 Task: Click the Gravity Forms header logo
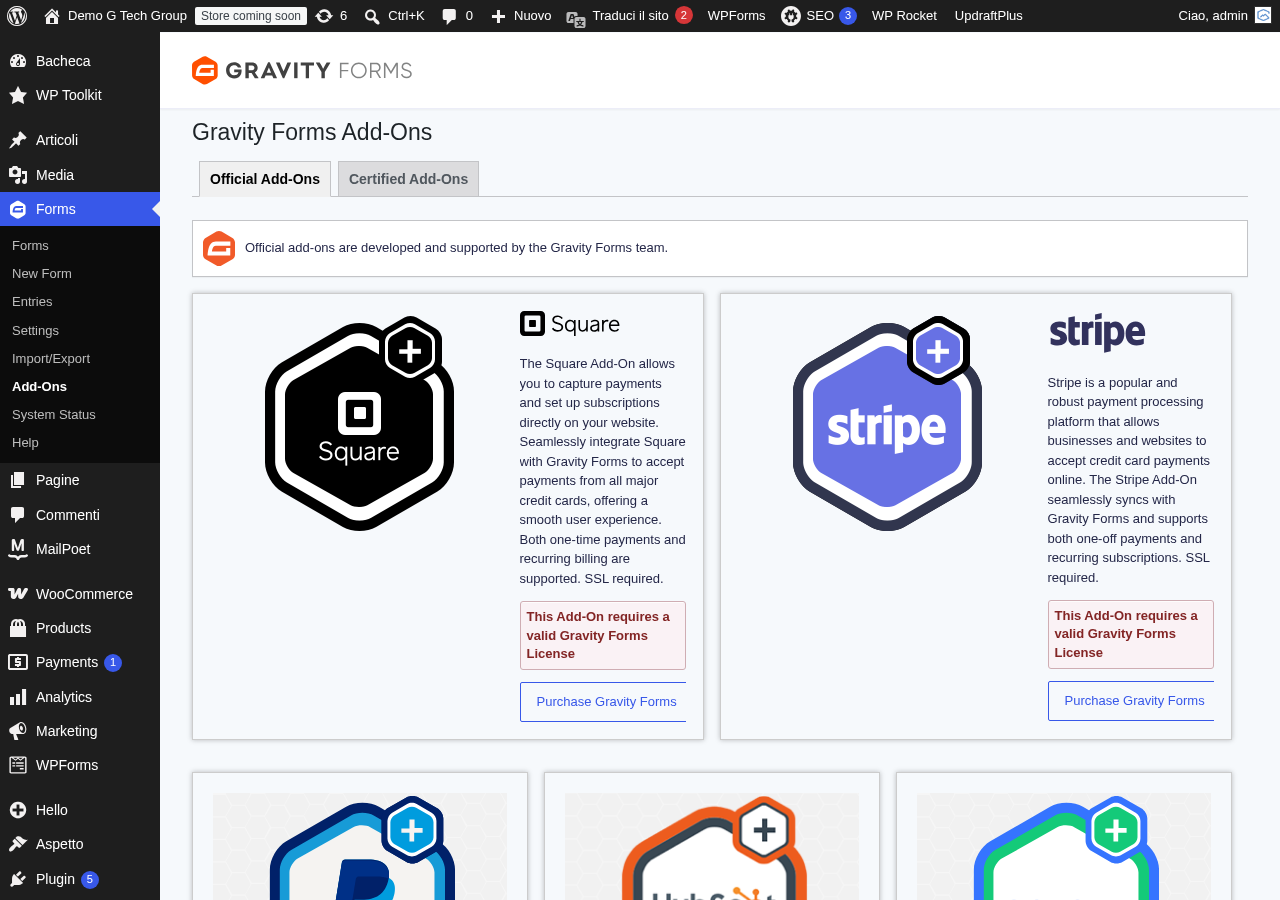(302, 70)
